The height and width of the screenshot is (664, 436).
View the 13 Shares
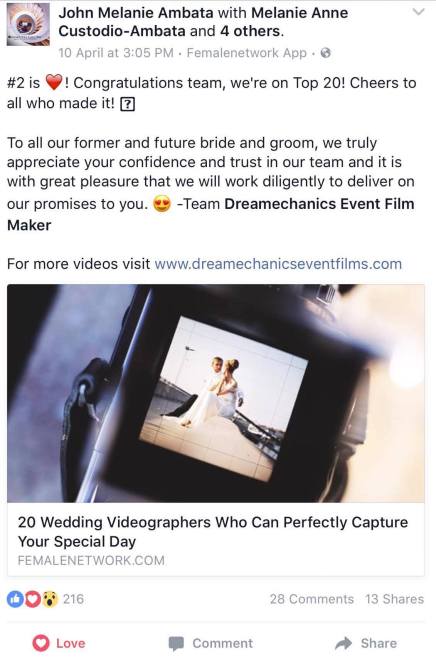[x=395, y=599]
